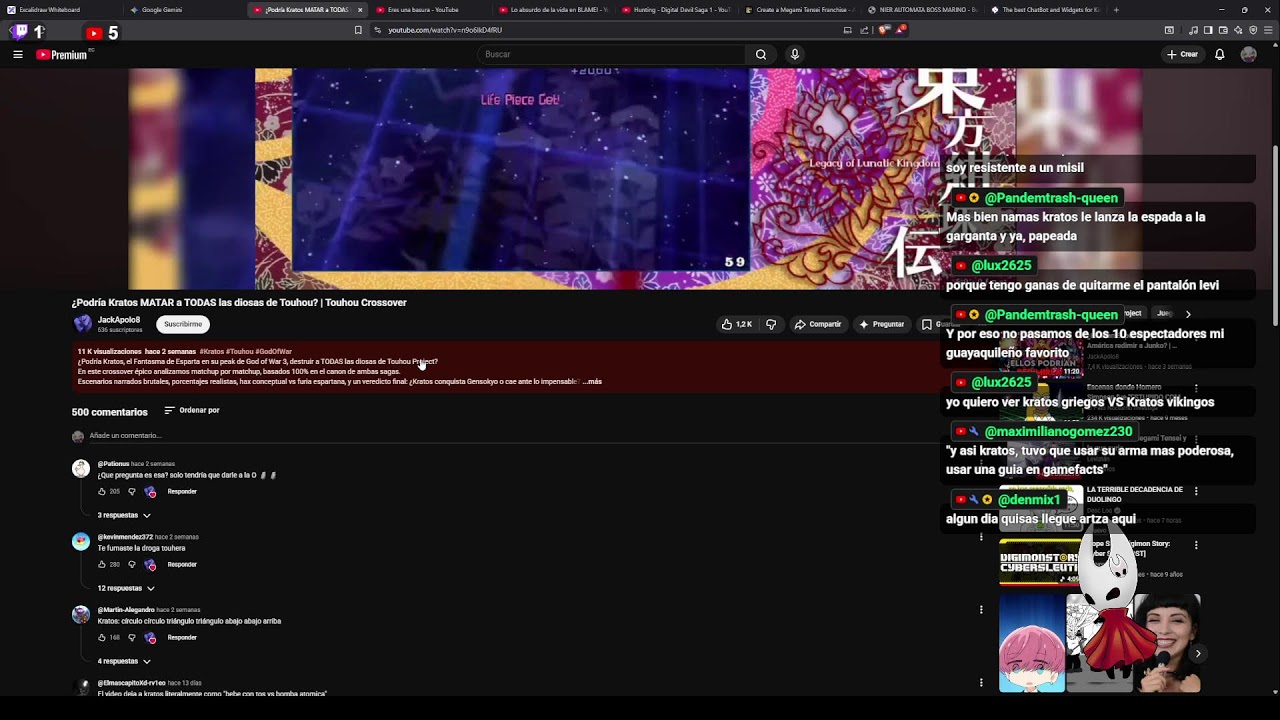
Task: Advance the Shorts carousel with the right arrow
Action: (x=1197, y=654)
